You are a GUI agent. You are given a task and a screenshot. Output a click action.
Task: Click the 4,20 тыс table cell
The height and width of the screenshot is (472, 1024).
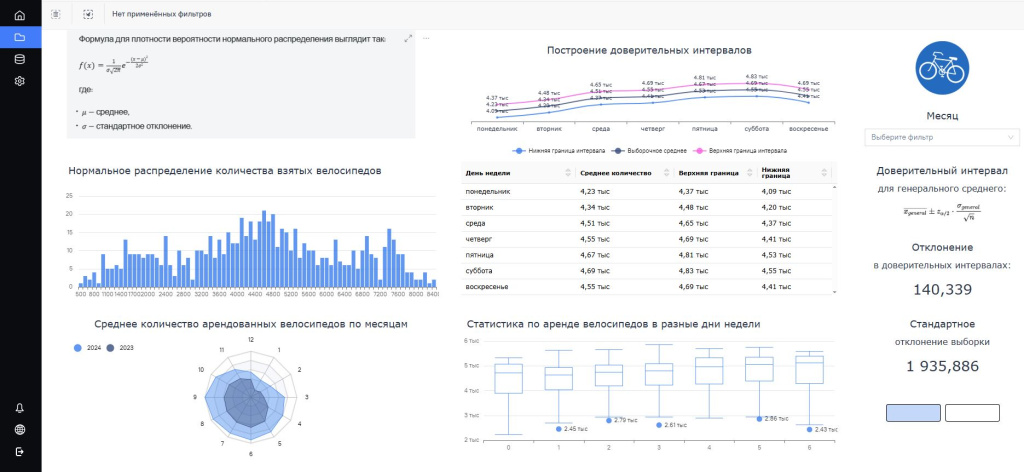pyautogui.click(x=776, y=207)
